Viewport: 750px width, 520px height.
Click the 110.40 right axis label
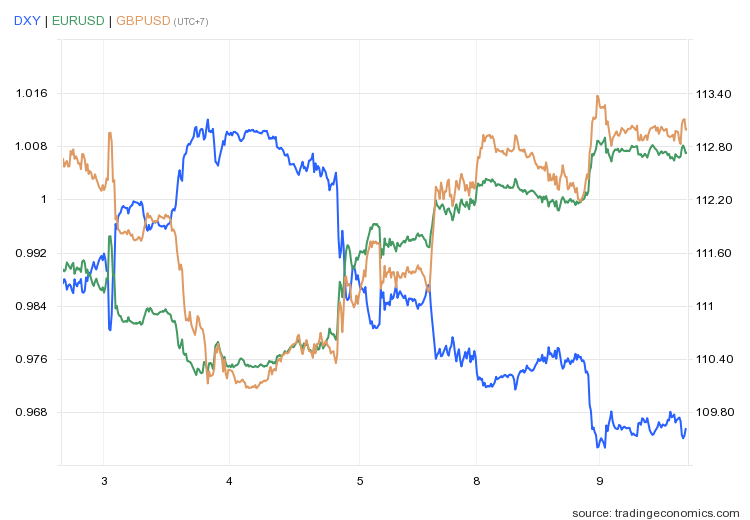pyautogui.click(x=714, y=359)
